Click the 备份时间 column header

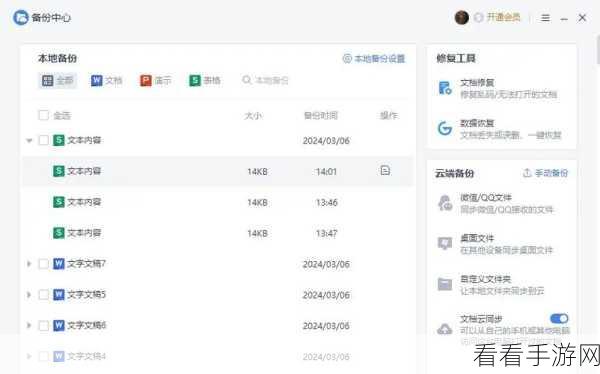321,115
